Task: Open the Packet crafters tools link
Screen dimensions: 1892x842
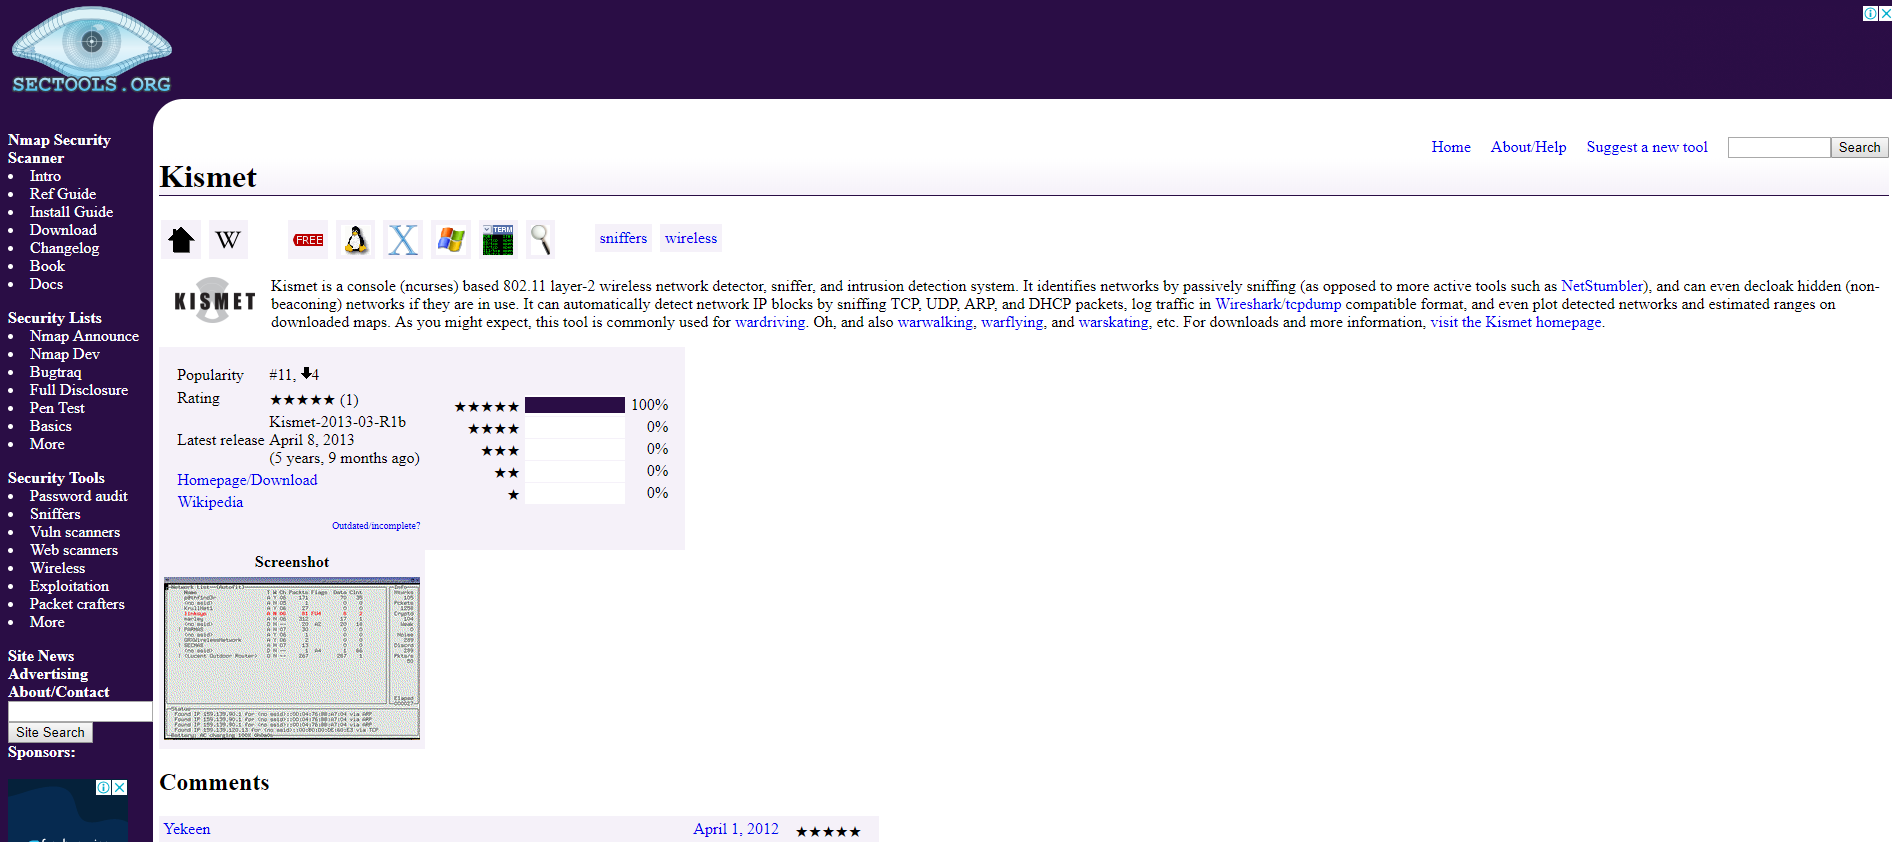Action: click(x=77, y=604)
